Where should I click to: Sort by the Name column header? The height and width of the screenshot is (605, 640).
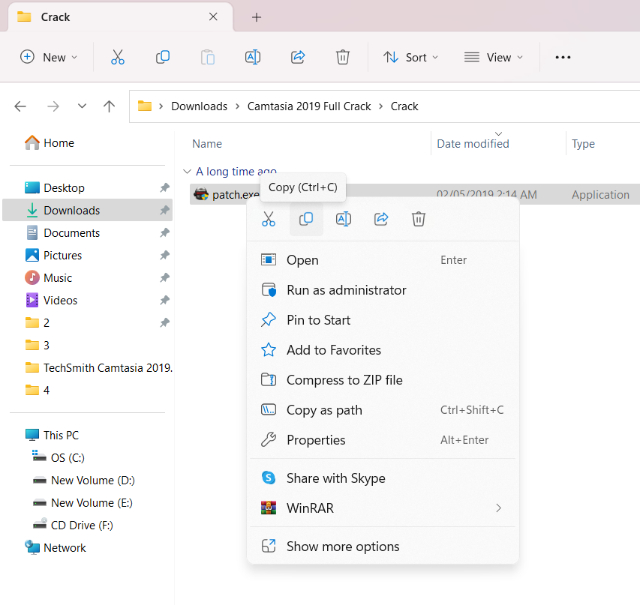pyautogui.click(x=207, y=144)
